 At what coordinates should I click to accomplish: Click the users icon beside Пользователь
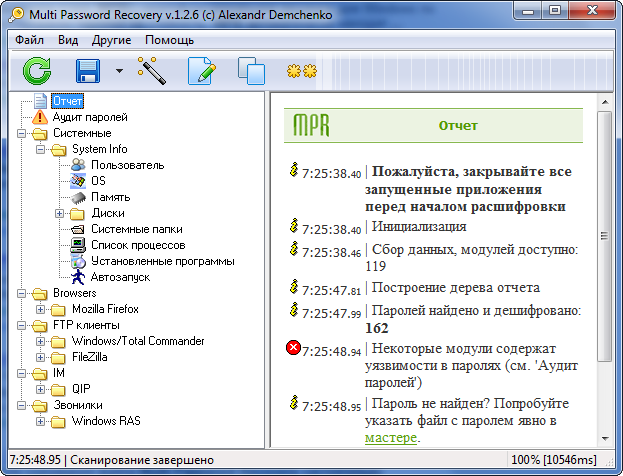pos(78,165)
